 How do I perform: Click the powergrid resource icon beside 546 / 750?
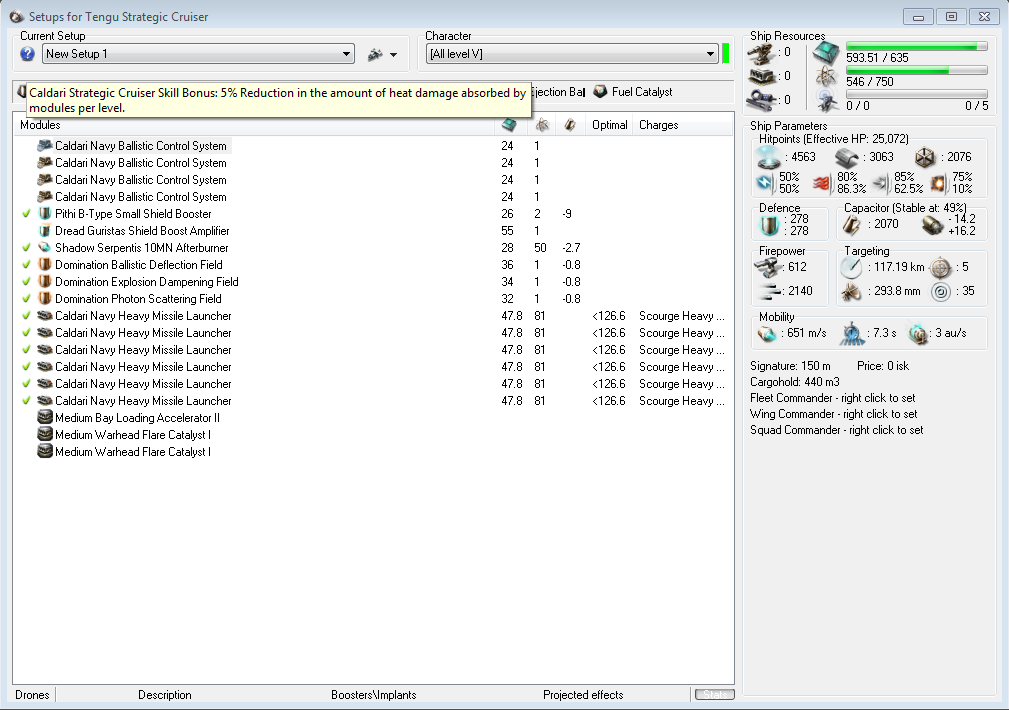click(x=826, y=77)
